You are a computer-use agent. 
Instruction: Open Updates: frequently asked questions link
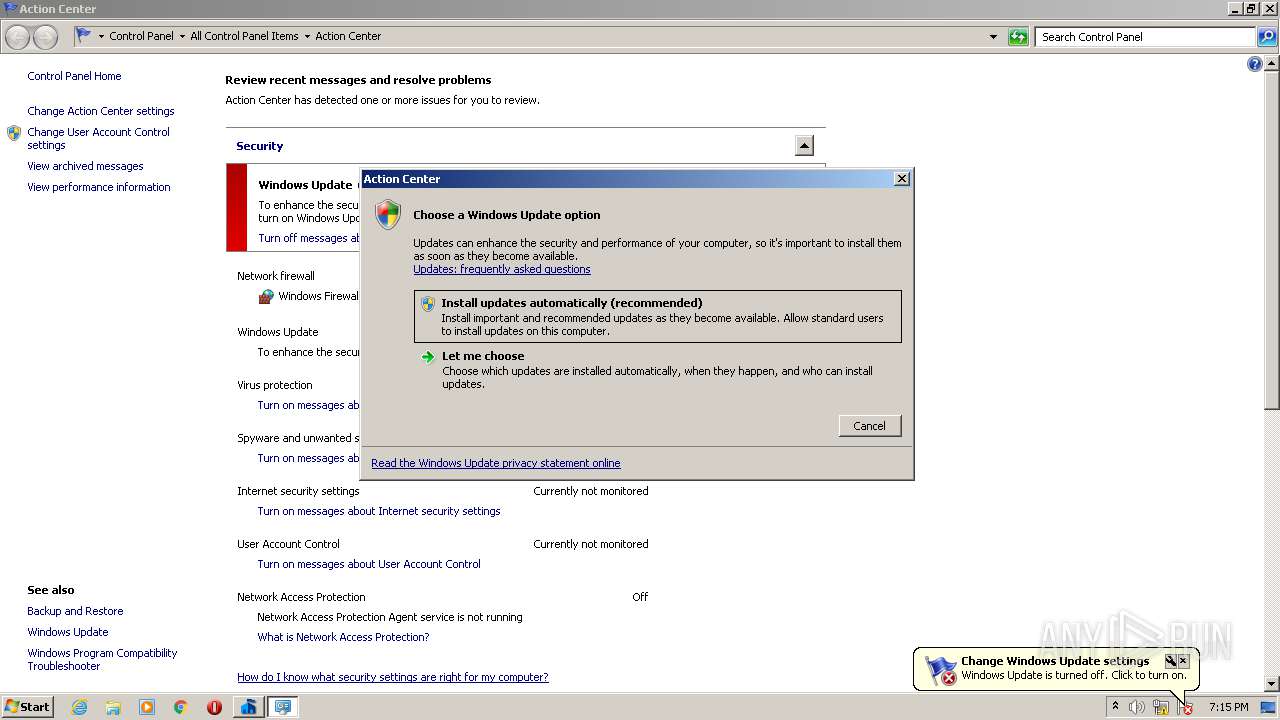pyautogui.click(x=502, y=269)
